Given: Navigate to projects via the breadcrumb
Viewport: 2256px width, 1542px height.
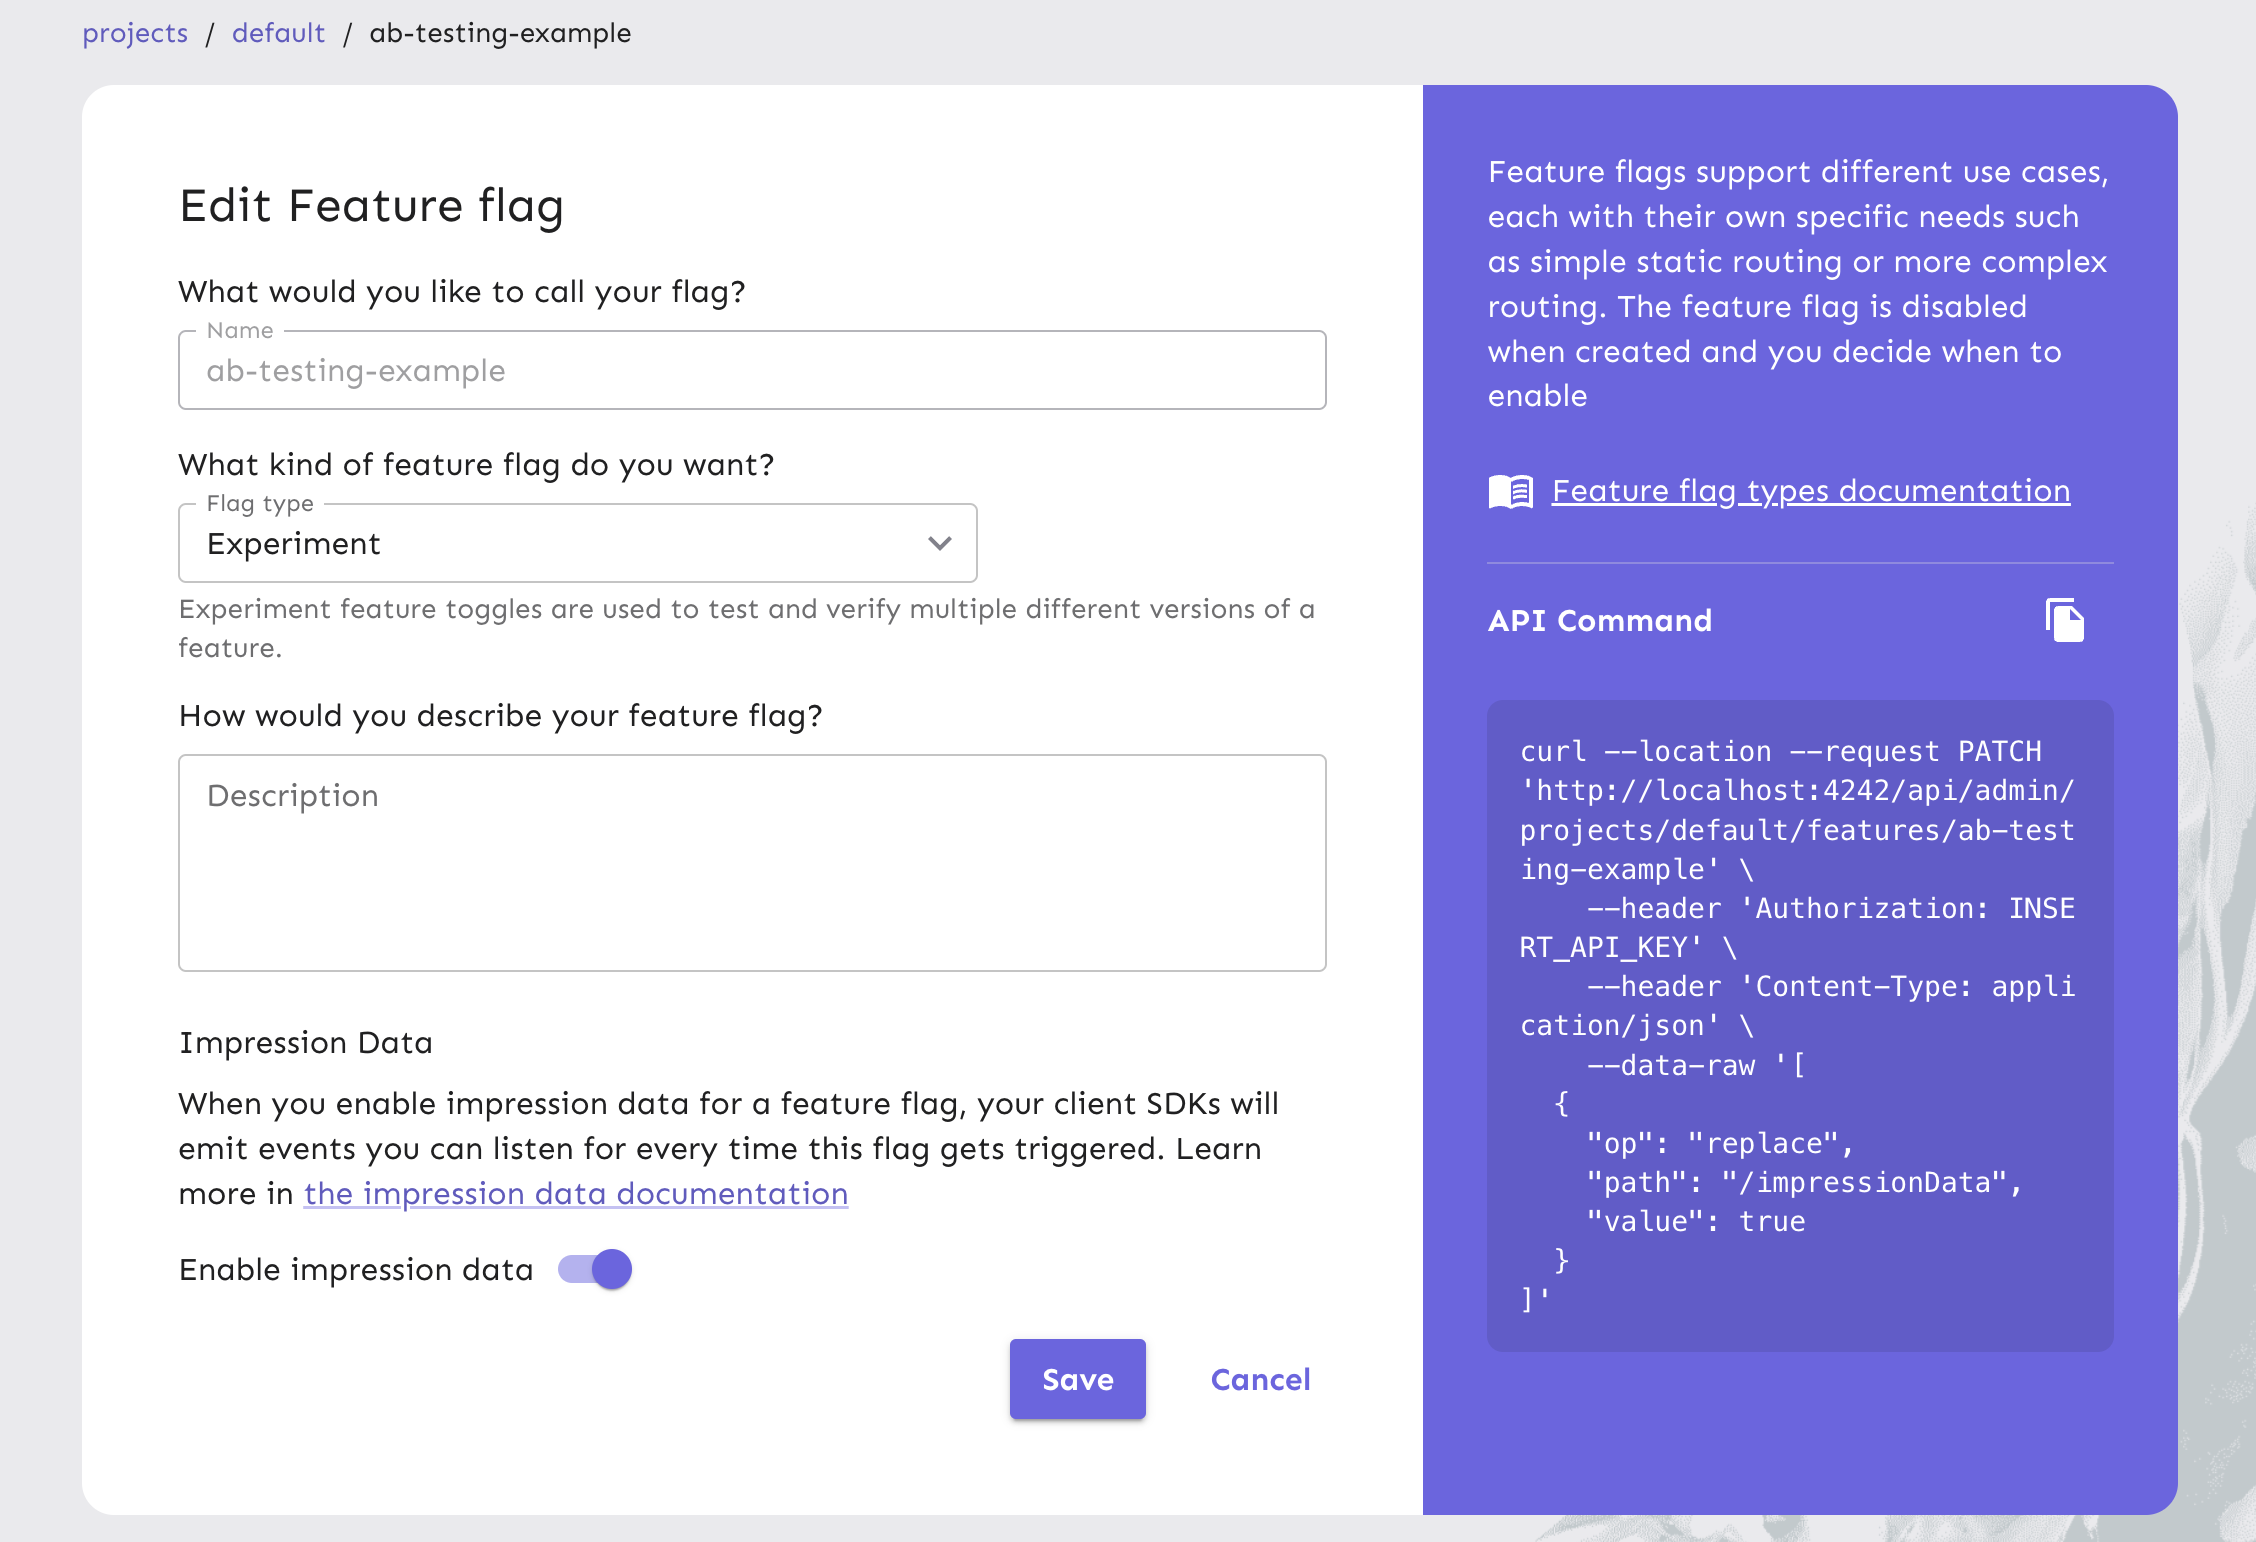Looking at the screenshot, I should 134,32.
